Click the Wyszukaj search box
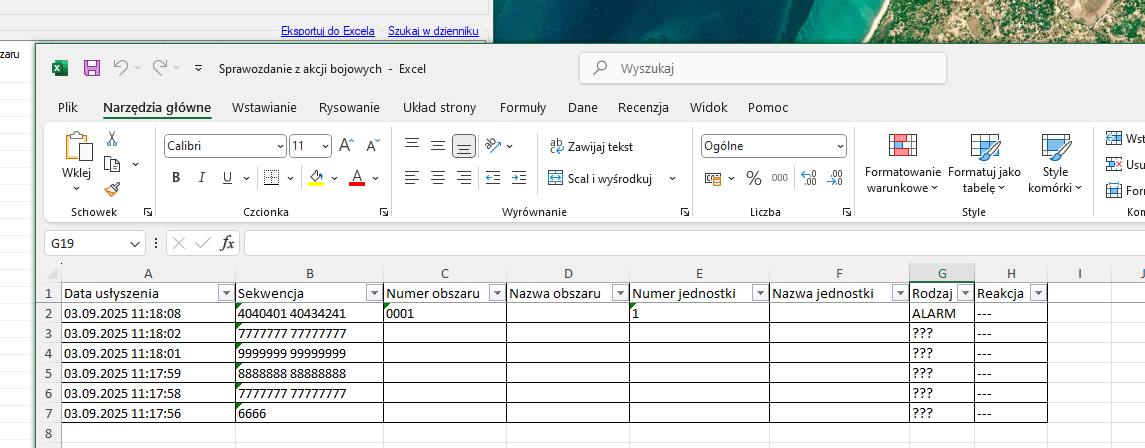The height and width of the screenshot is (448, 1145). pyautogui.click(x=762, y=68)
